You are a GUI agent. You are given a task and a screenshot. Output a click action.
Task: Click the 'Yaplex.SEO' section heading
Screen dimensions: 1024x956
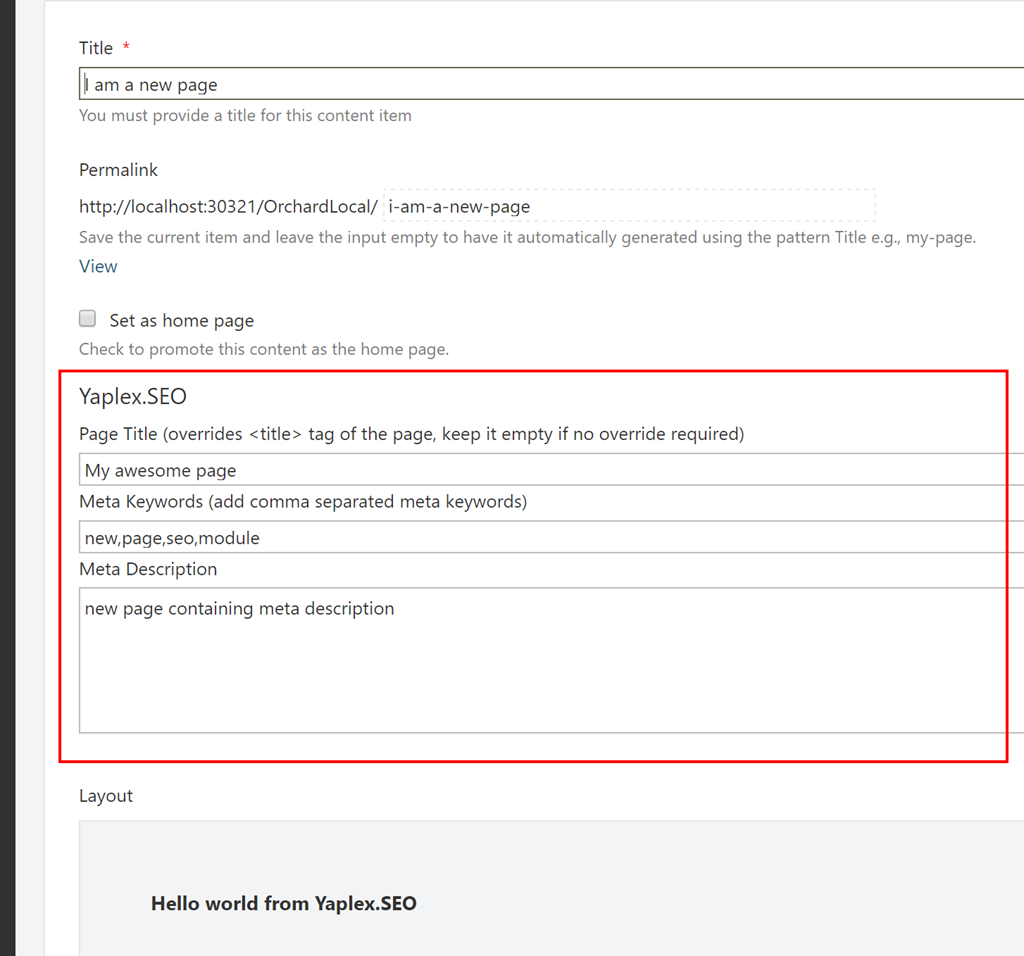click(133, 397)
